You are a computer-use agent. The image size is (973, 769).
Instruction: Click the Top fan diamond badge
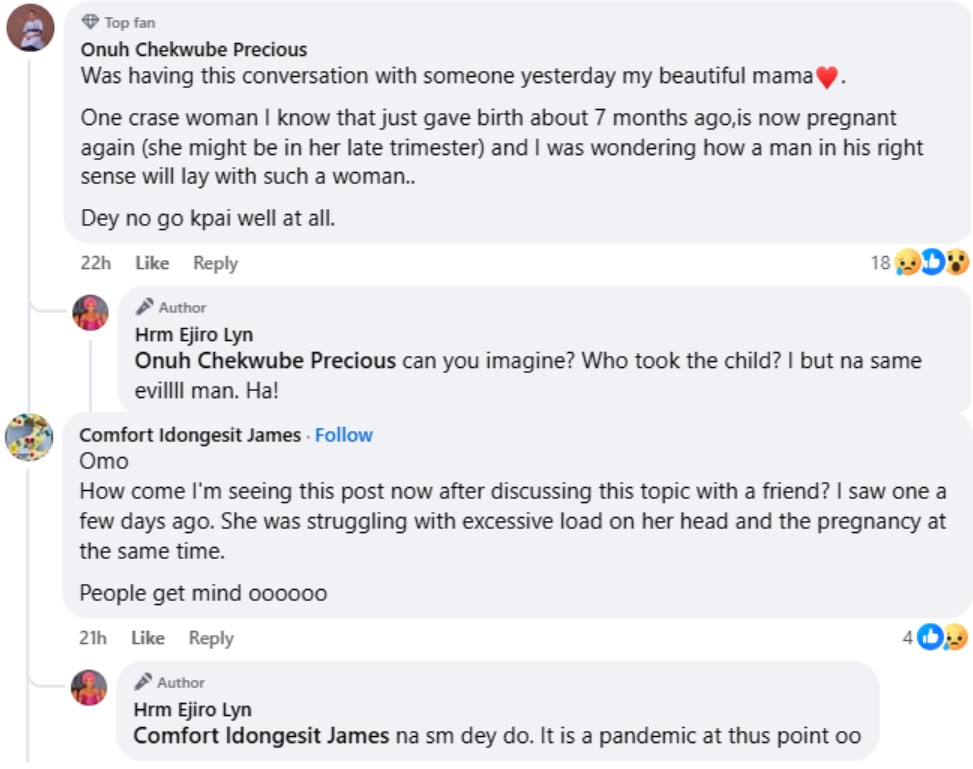90,22
